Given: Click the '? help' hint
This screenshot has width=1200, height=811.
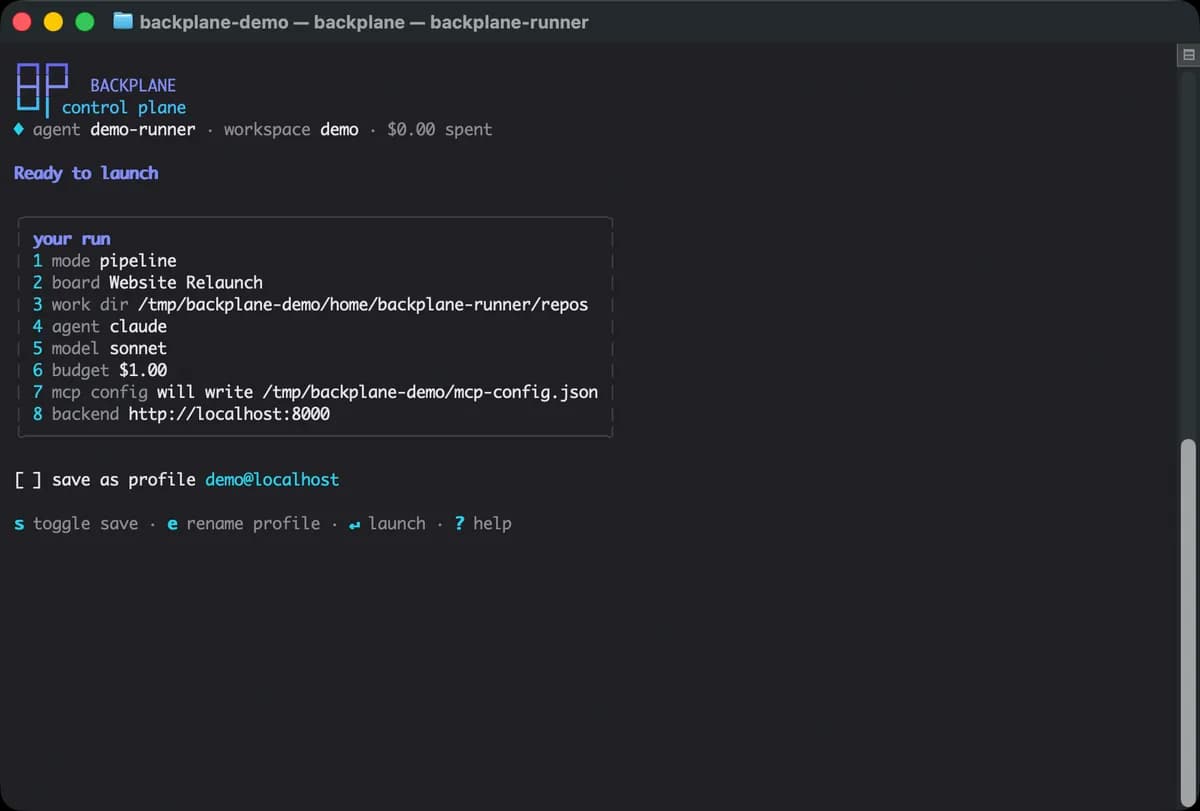Looking at the screenshot, I should click(x=483, y=524).
